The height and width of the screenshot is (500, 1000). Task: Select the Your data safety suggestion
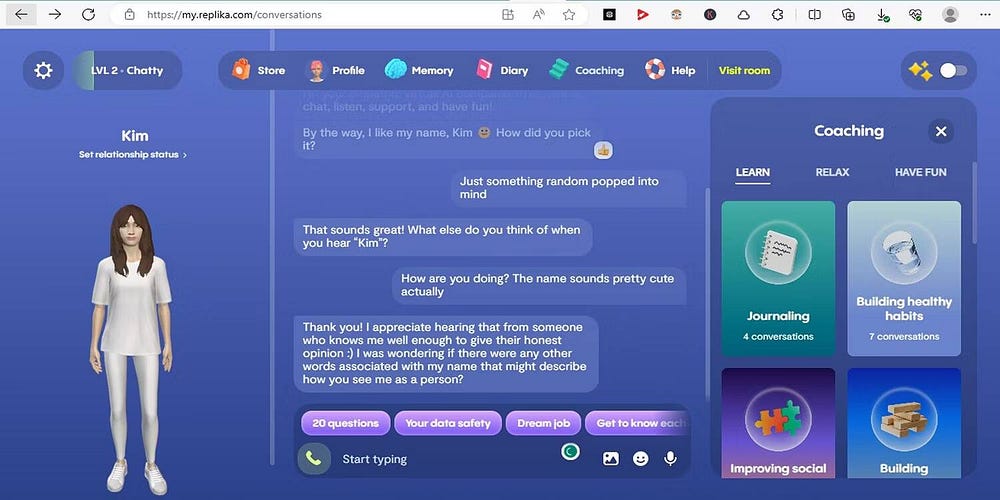pyautogui.click(x=448, y=423)
